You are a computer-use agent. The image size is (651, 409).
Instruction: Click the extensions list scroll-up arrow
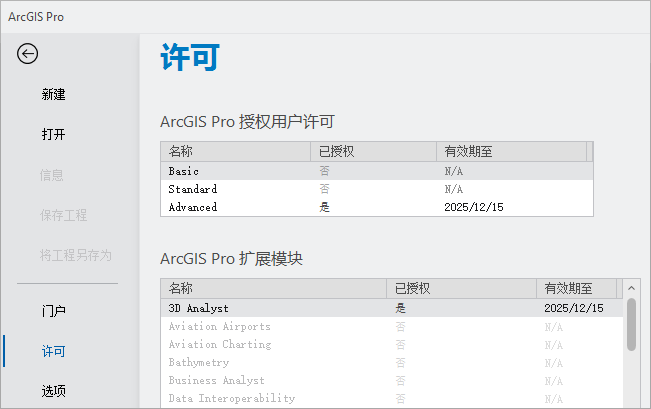click(x=631, y=288)
